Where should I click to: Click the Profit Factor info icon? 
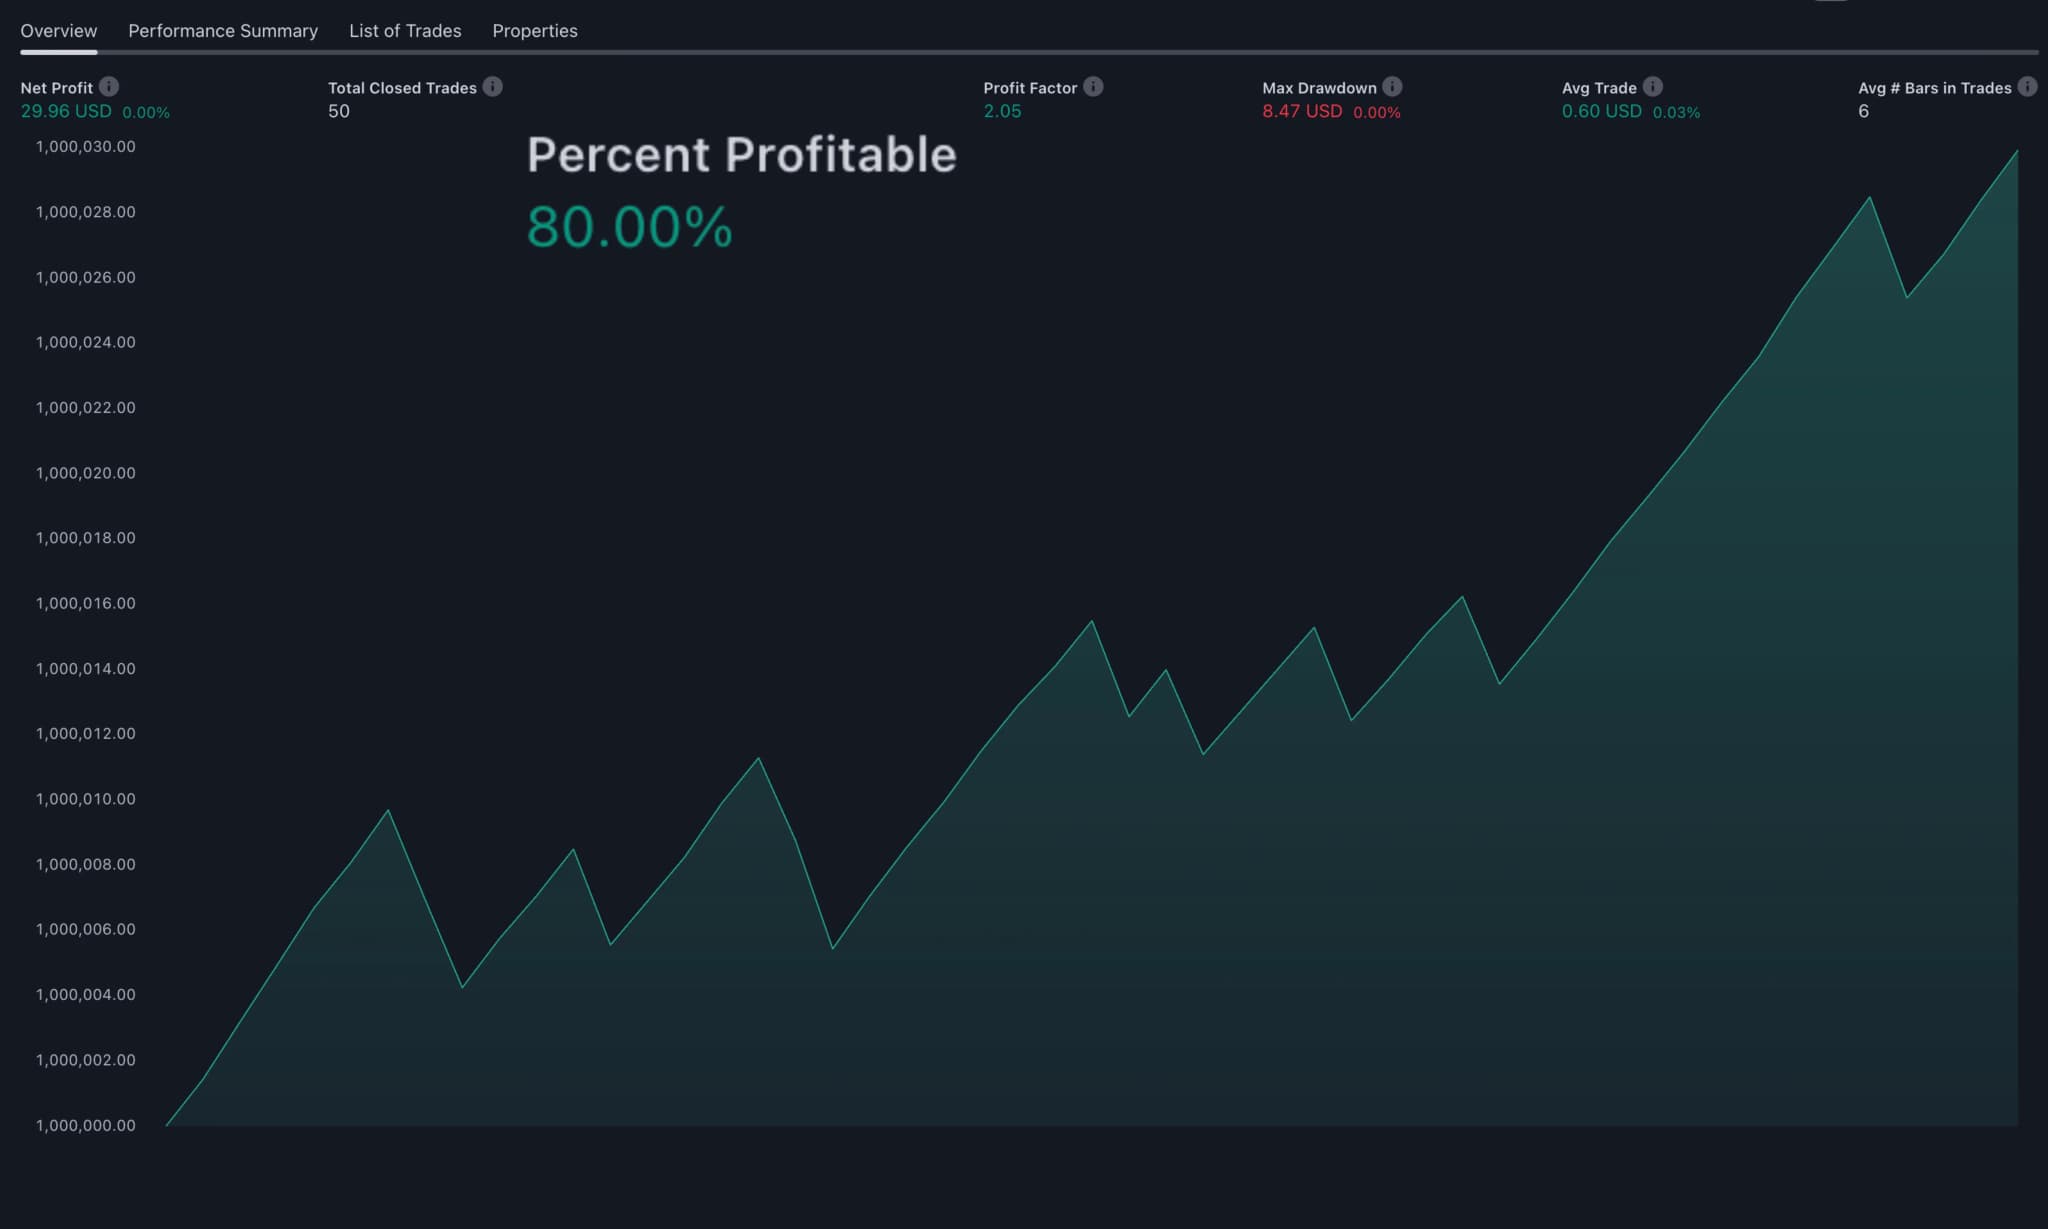(1092, 87)
